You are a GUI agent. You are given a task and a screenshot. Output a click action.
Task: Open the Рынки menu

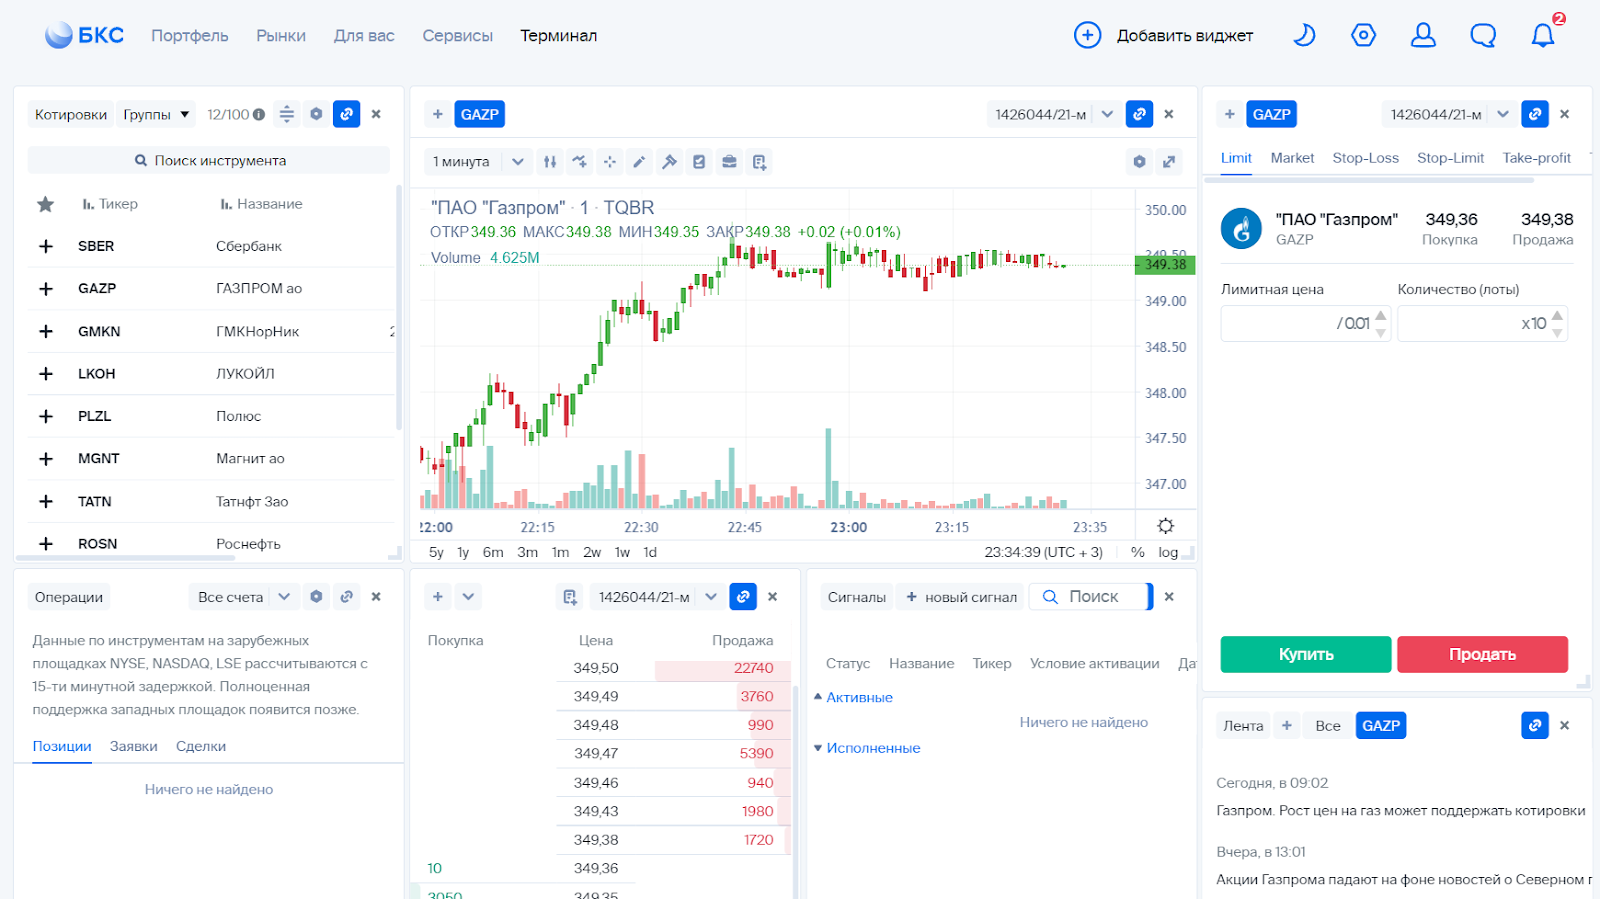[281, 35]
